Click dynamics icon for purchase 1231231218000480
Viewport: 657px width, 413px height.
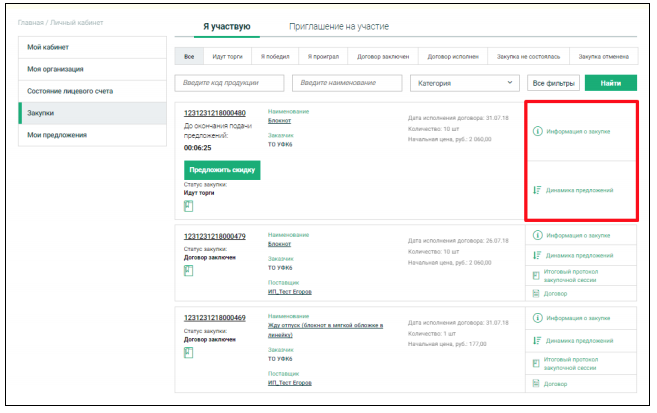coord(537,190)
